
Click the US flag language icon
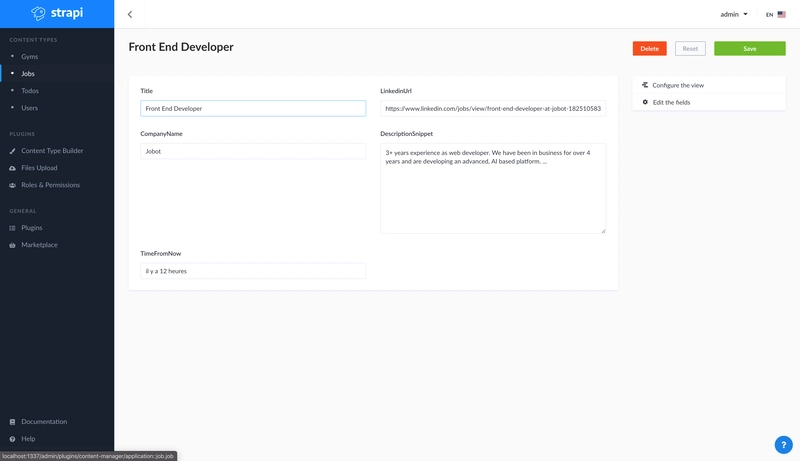782,14
